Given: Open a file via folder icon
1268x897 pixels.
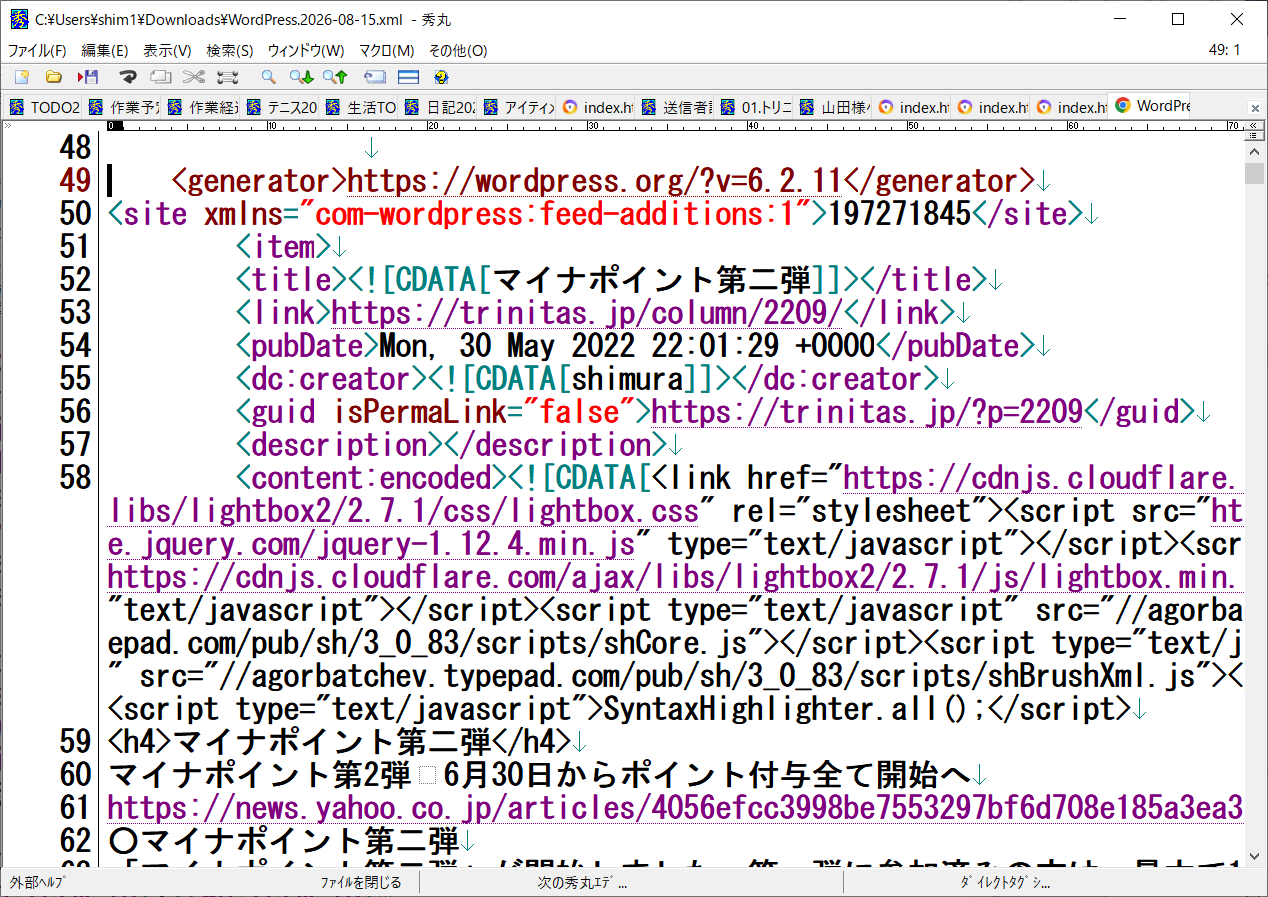Looking at the screenshot, I should click(54, 76).
